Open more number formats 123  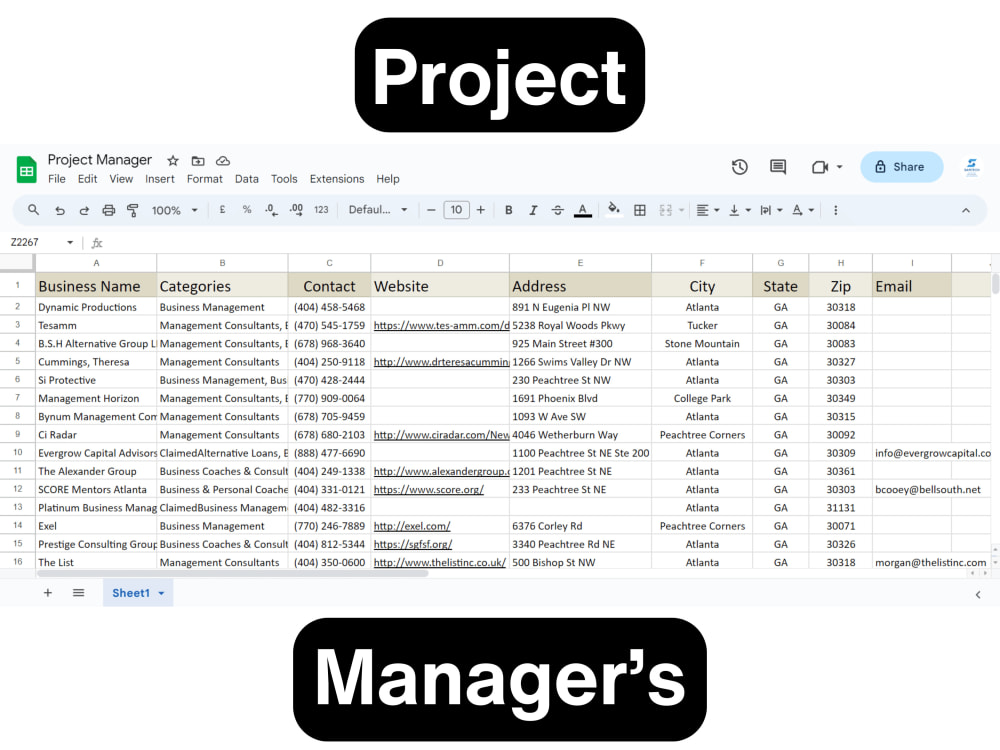[x=321, y=210]
